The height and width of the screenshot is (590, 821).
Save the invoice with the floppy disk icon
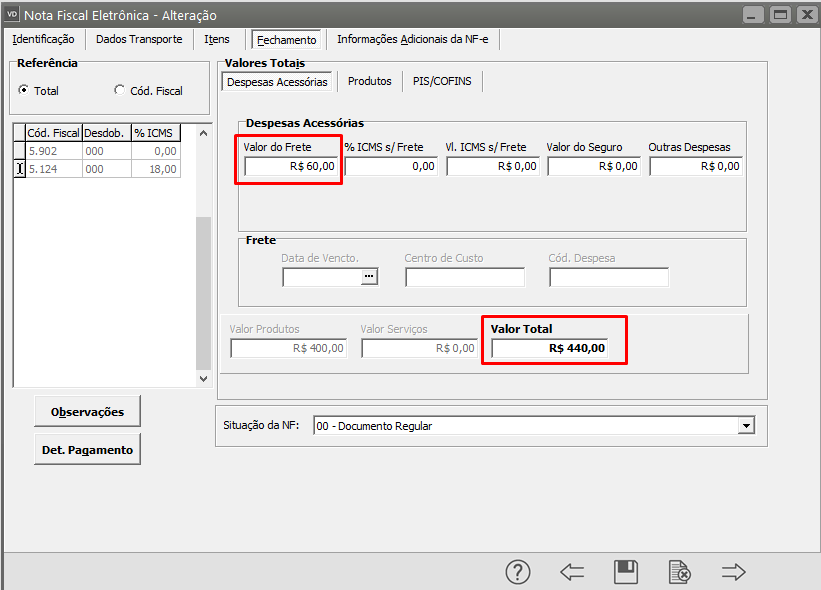(626, 572)
